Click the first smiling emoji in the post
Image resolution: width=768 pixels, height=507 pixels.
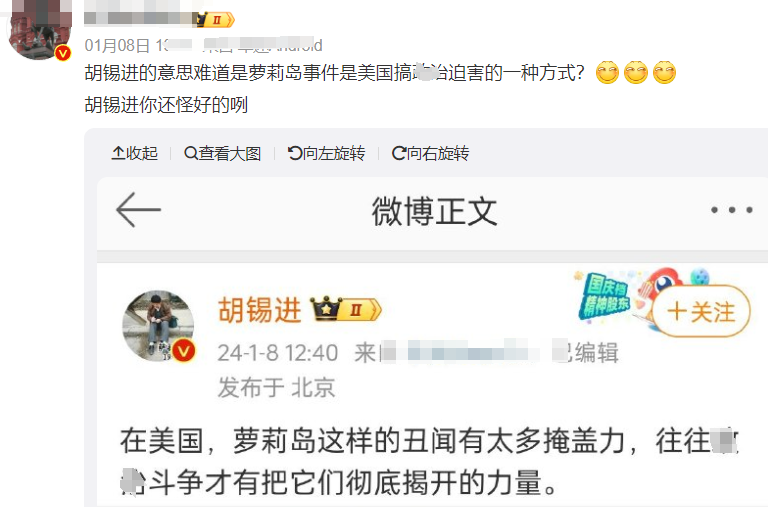click(x=607, y=72)
